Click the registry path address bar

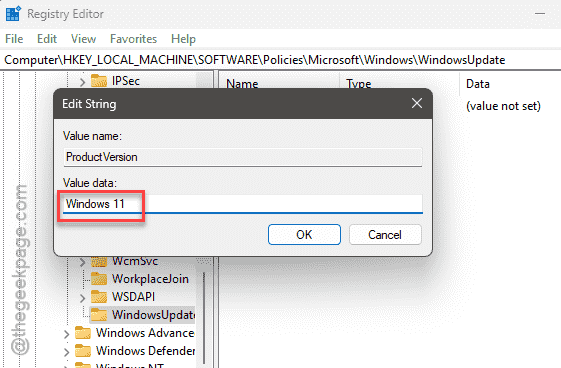pos(280,60)
